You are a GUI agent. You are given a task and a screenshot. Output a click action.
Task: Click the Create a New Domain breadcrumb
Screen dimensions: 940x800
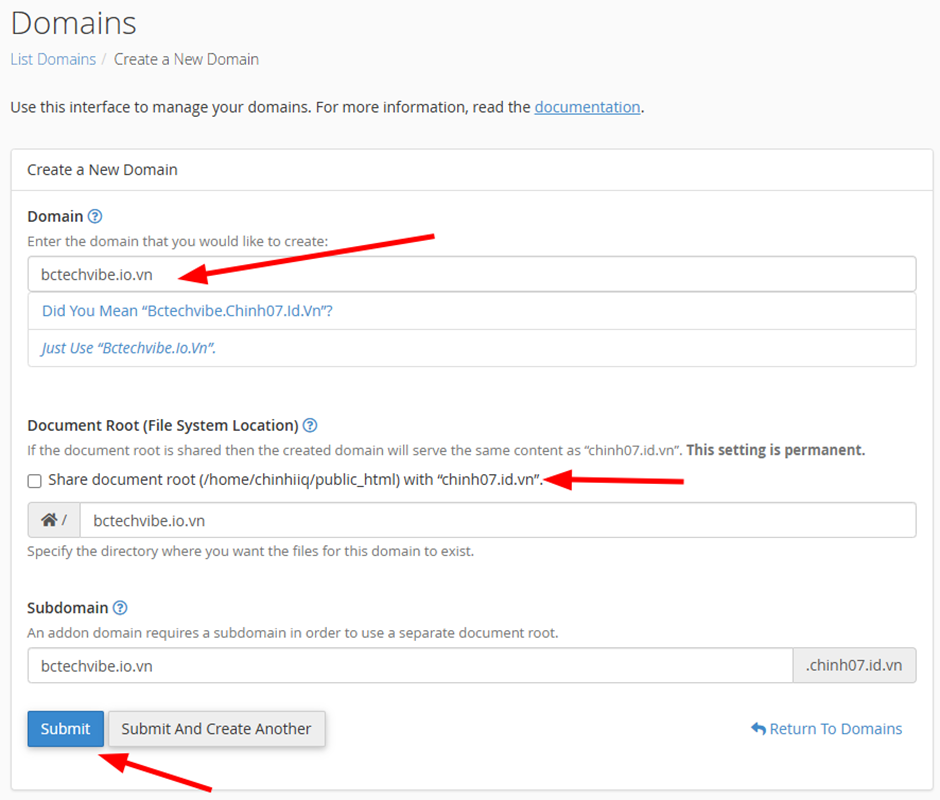click(x=186, y=59)
